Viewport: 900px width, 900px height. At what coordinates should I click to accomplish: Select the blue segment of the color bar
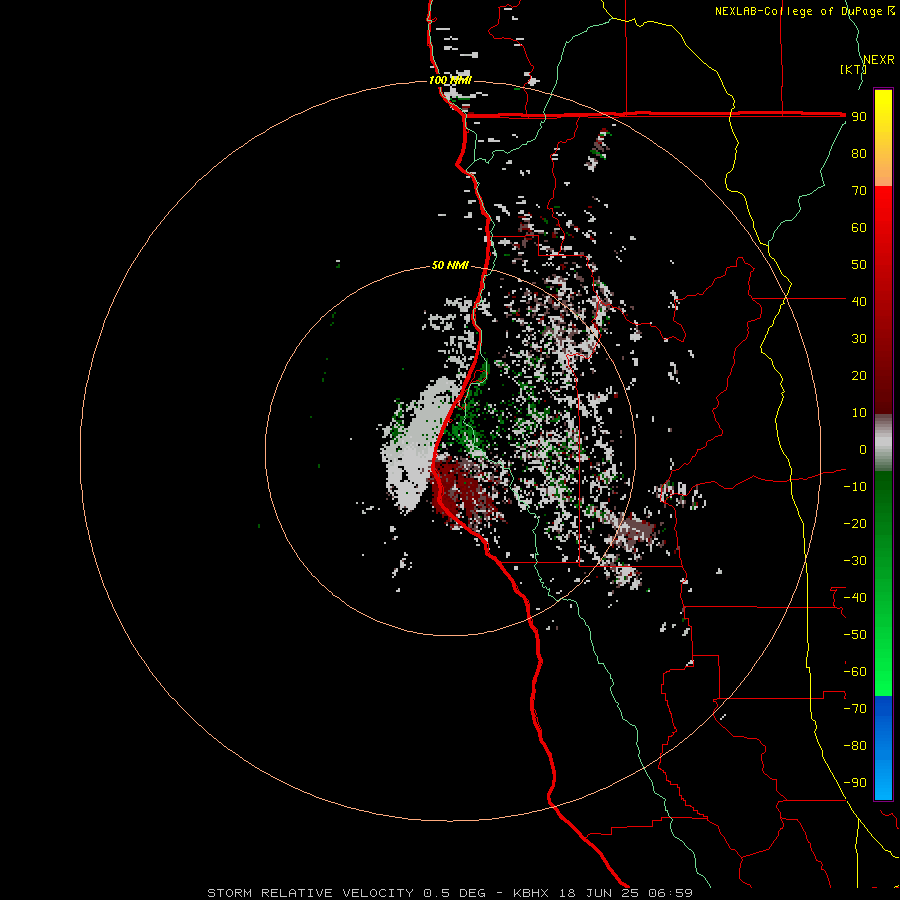point(883,747)
